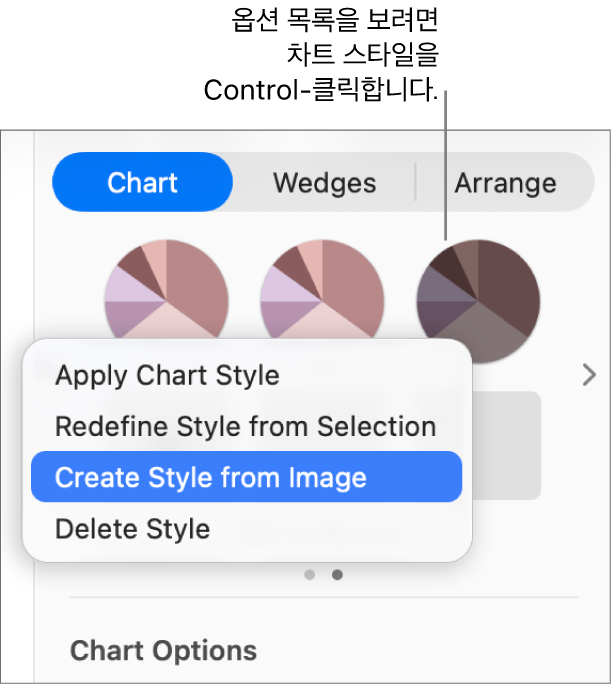Click the second styles page dot
The image size is (611, 686).
(338, 575)
